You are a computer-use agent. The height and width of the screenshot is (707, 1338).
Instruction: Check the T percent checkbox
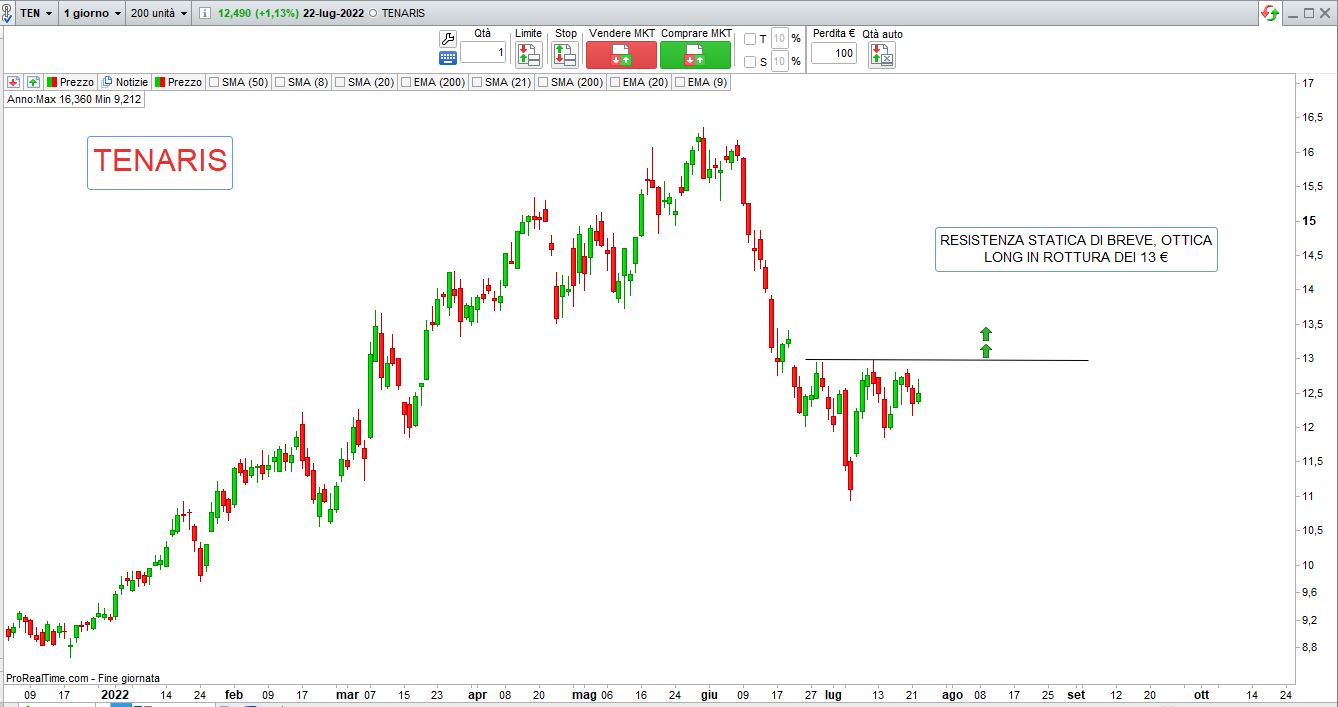click(x=750, y=39)
